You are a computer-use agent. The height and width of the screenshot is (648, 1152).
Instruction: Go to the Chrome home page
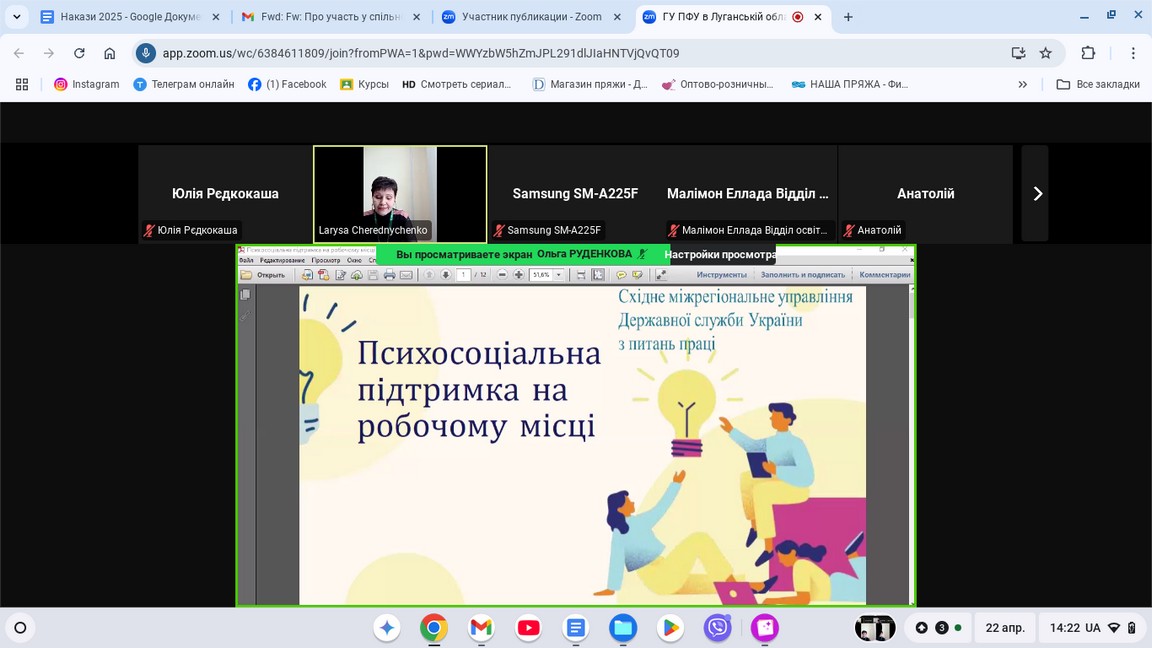109,53
